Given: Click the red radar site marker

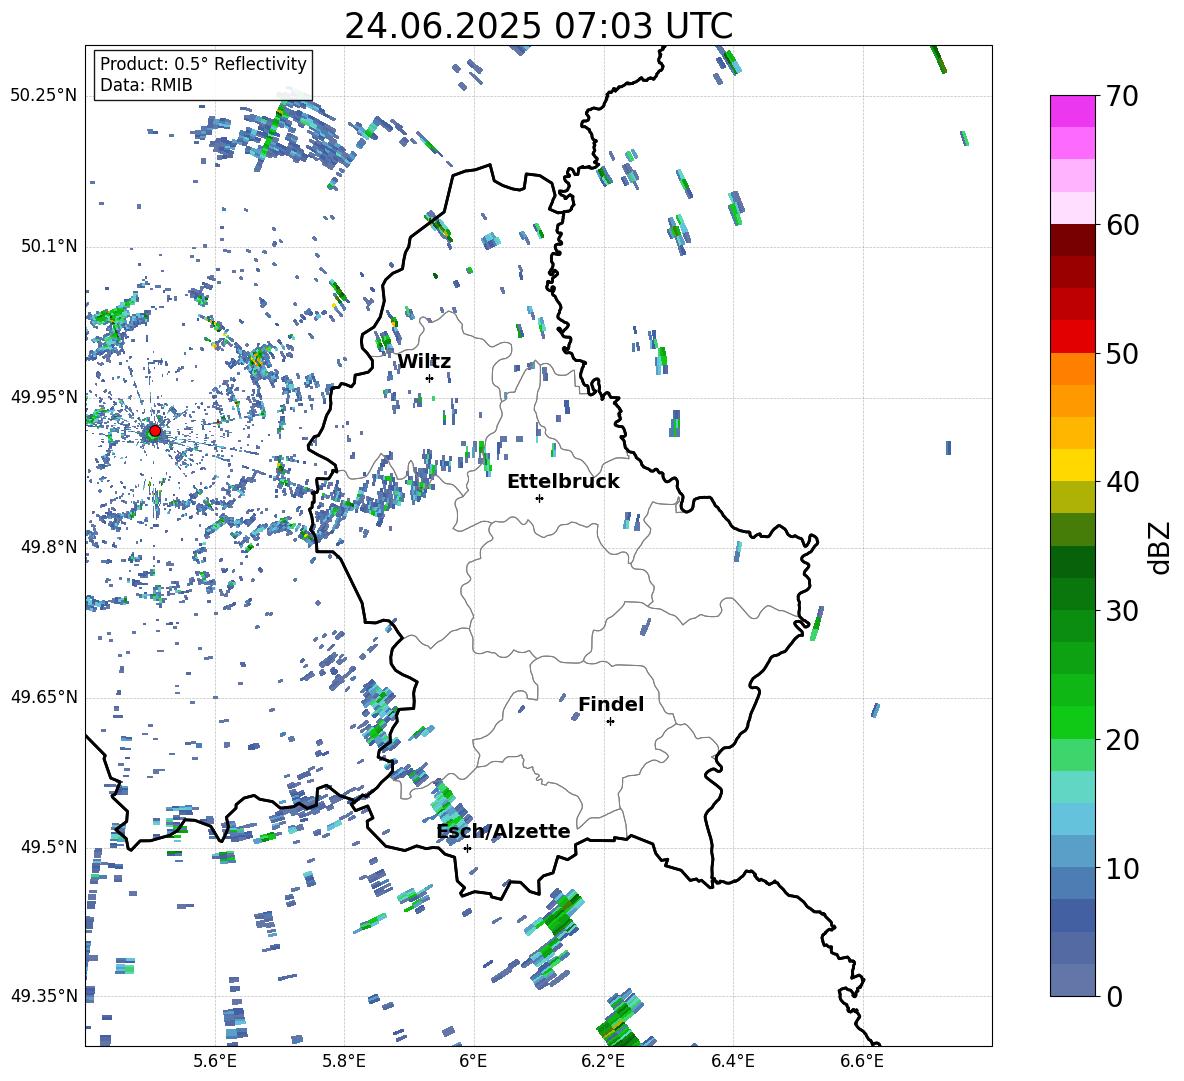Looking at the screenshot, I should pos(155,431).
